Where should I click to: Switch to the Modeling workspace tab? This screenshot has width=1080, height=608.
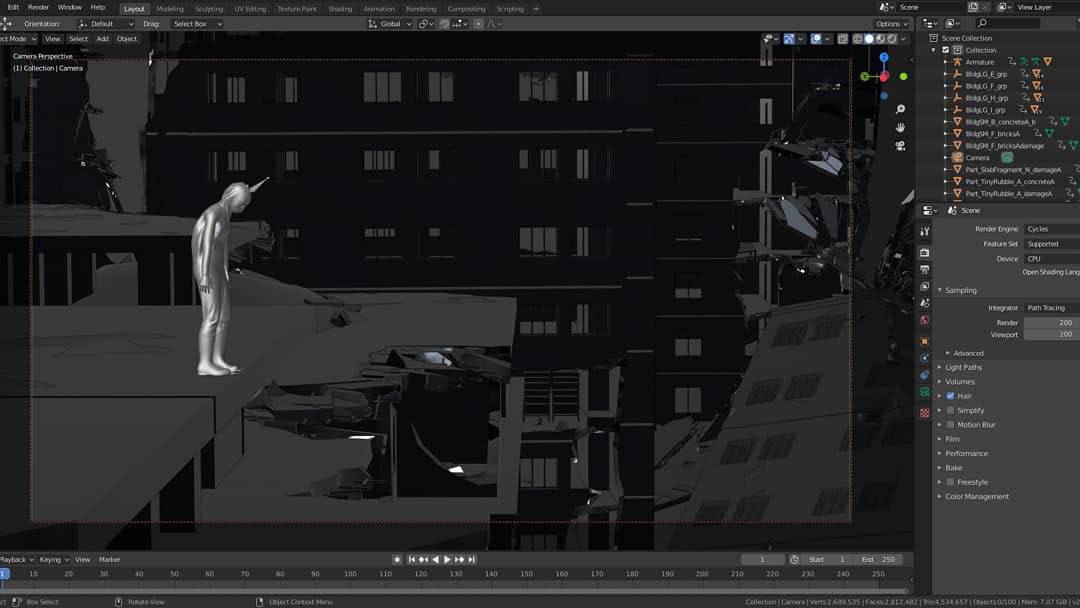[170, 9]
